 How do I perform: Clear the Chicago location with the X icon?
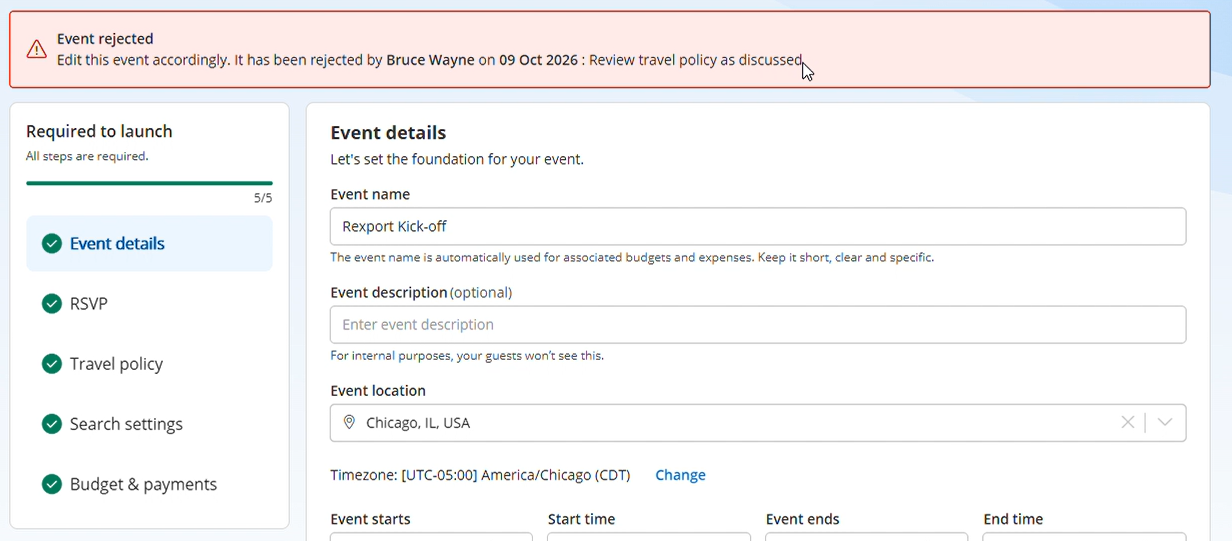click(1128, 423)
